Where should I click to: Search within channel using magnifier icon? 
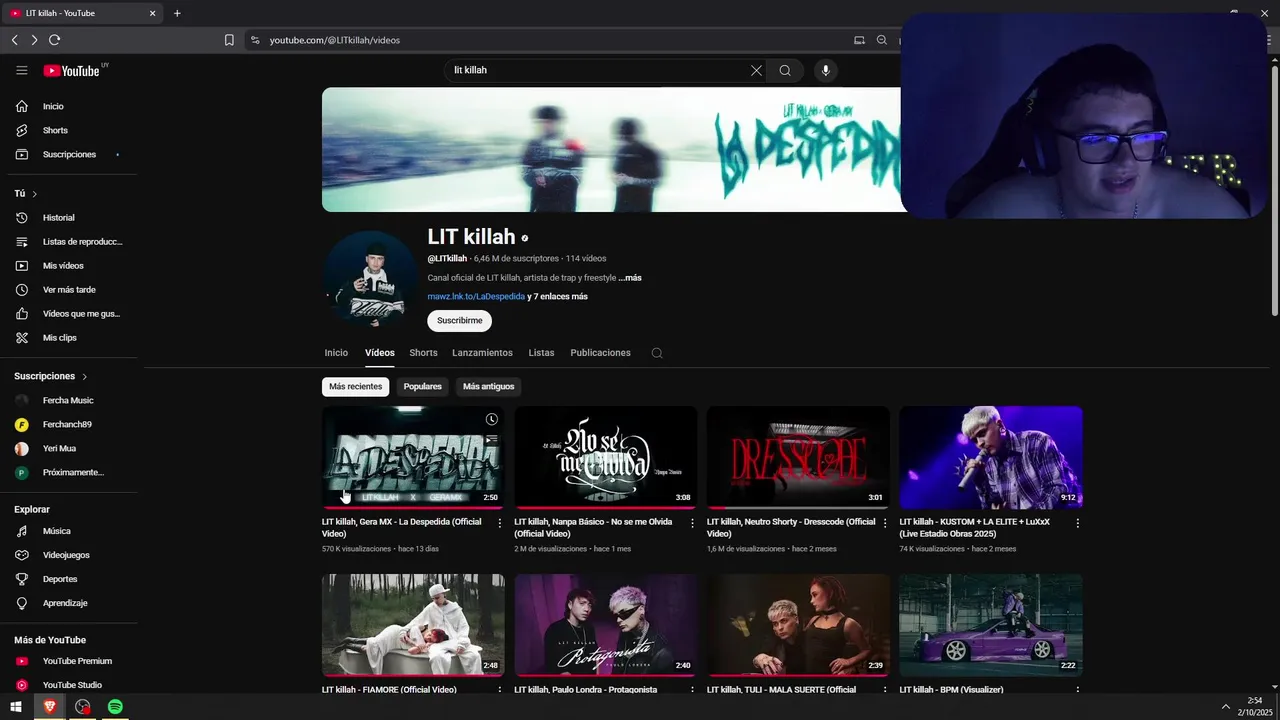(x=657, y=353)
